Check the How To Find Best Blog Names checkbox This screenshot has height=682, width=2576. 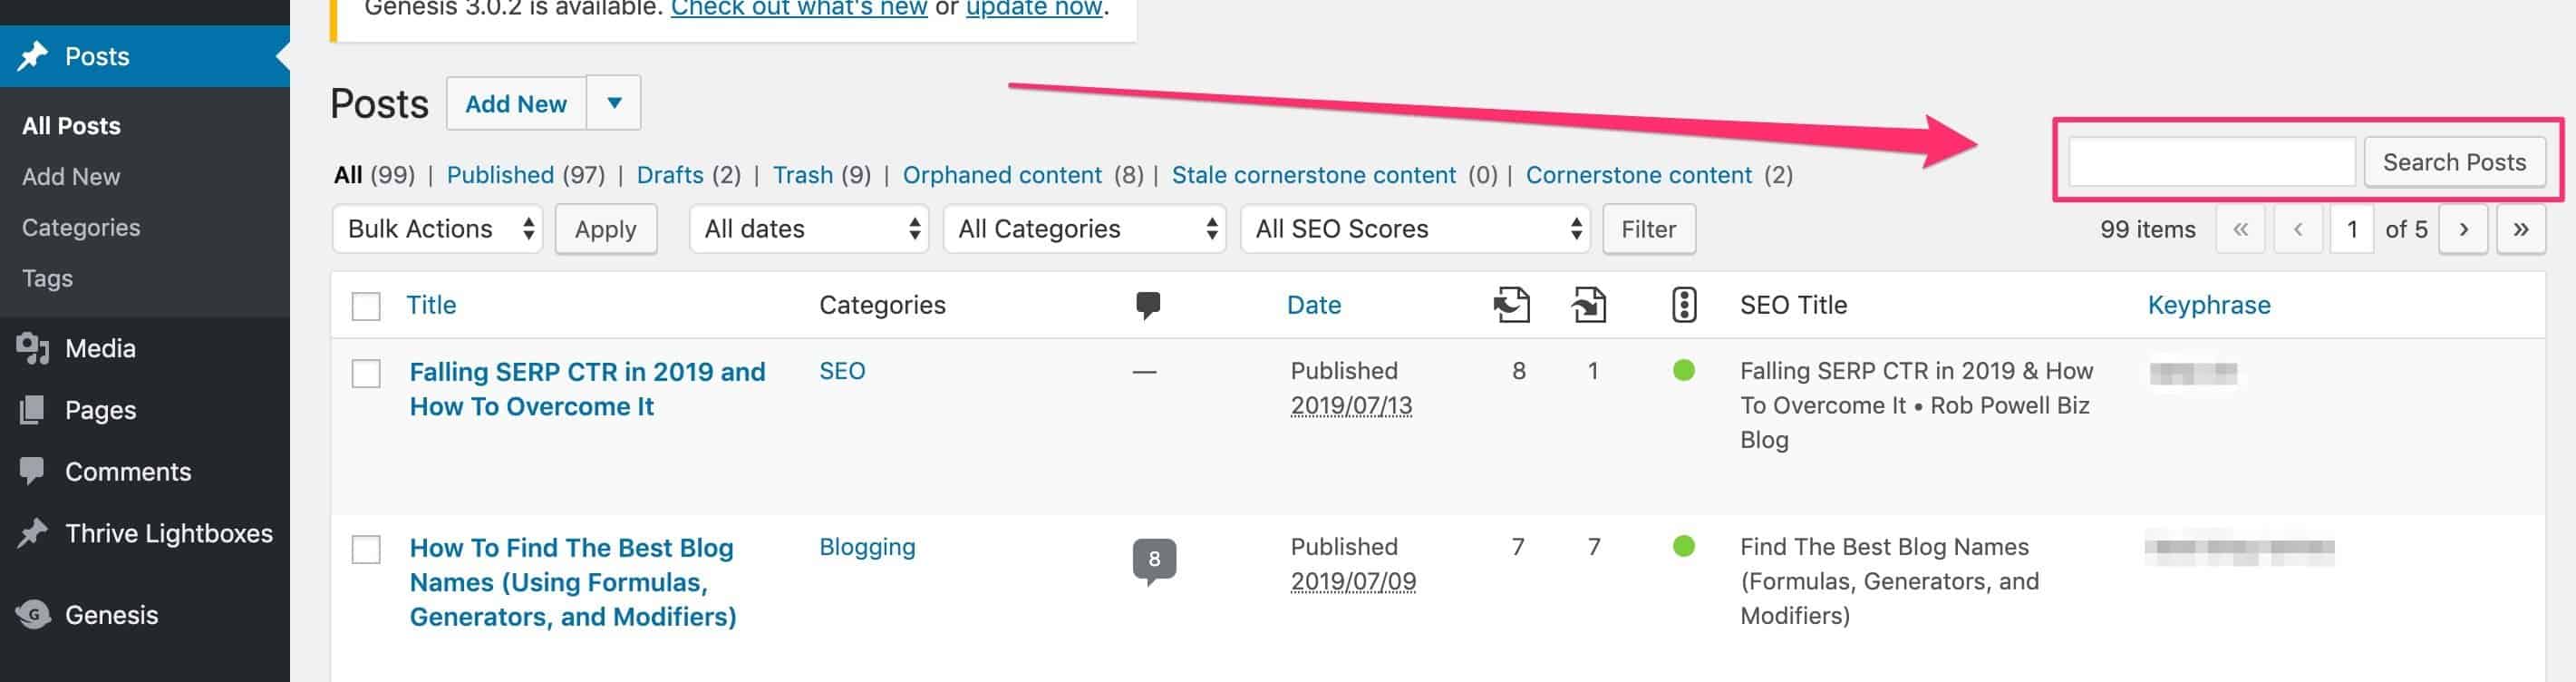coord(366,550)
